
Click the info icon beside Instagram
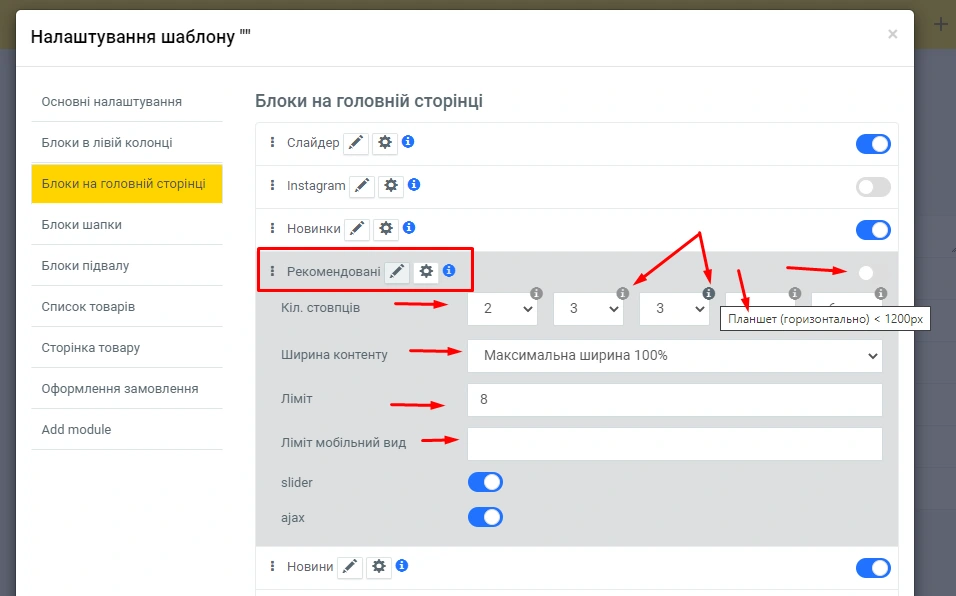click(x=414, y=185)
